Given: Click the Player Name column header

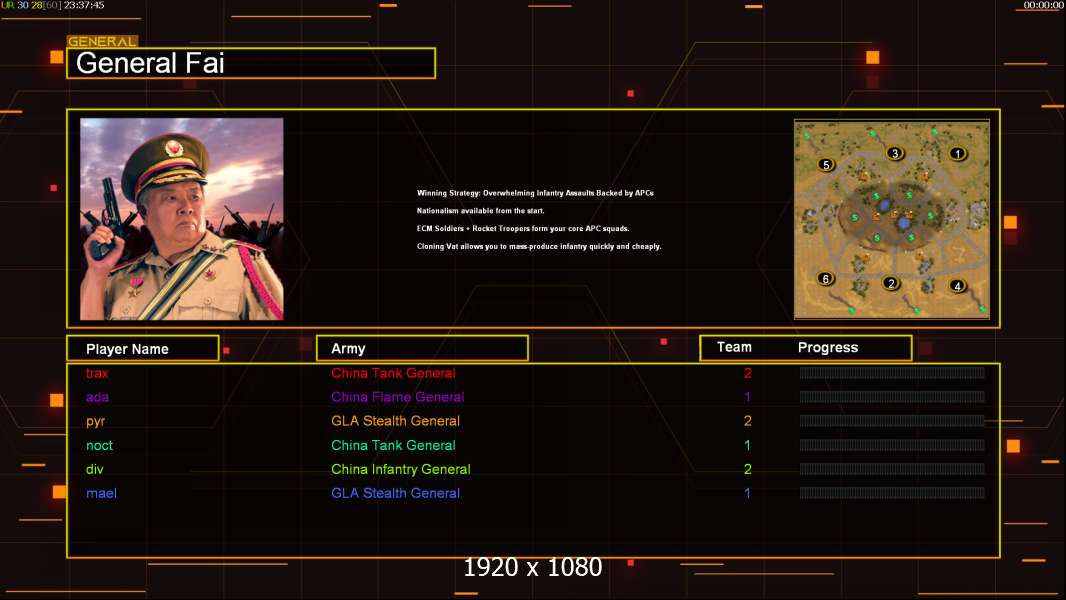Looking at the screenshot, I should coord(143,349).
